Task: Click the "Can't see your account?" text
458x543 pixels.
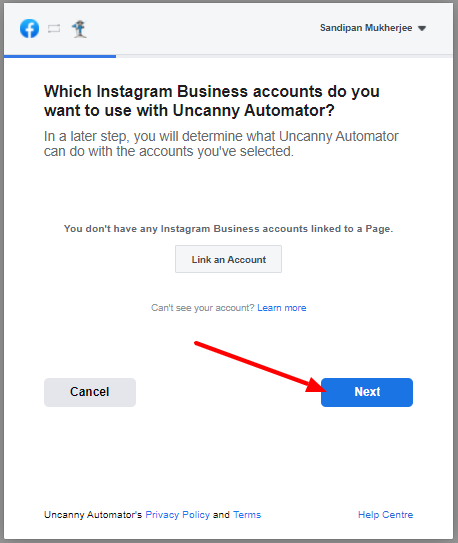Action: 203,308
